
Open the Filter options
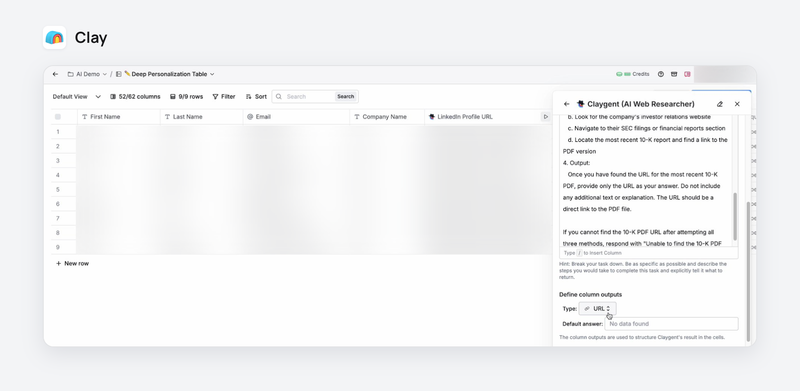(224, 96)
